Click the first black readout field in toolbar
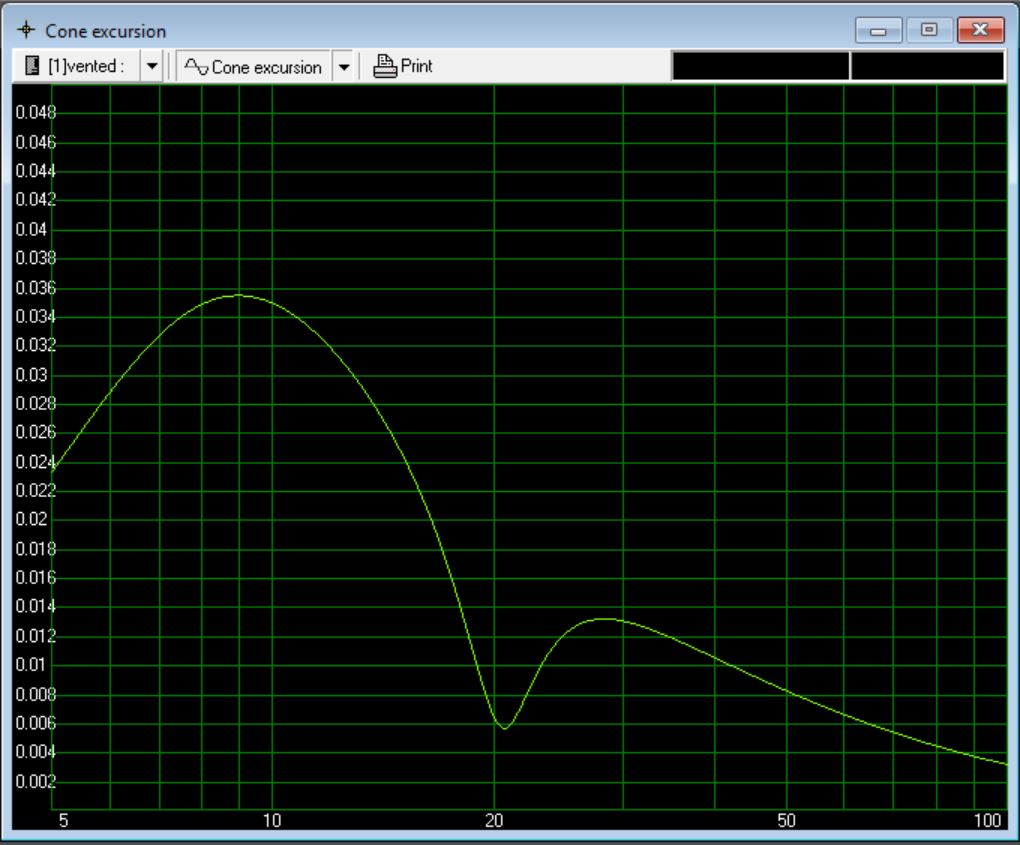This screenshot has height=845, width=1020. 760,66
